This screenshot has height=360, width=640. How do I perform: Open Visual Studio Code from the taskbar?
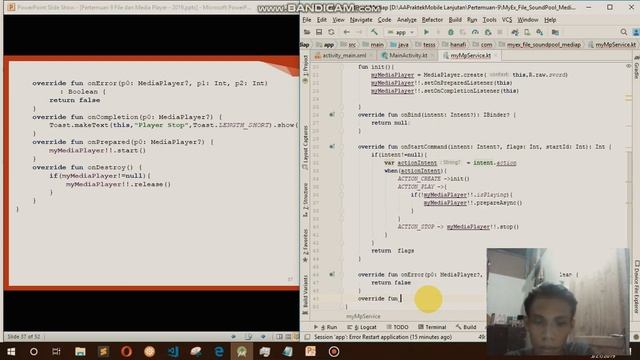point(173,351)
